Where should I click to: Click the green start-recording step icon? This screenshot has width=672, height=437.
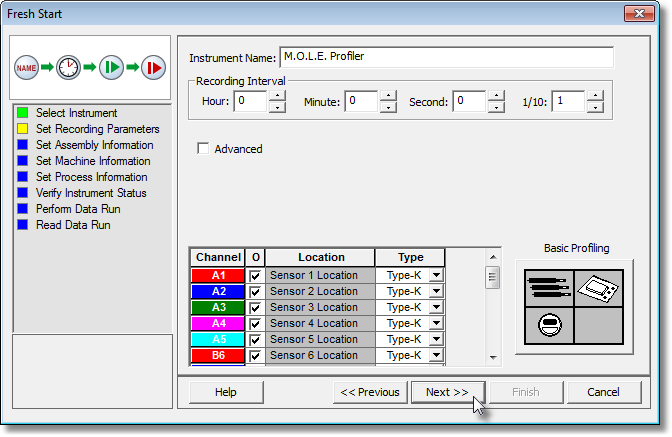coord(111,67)
